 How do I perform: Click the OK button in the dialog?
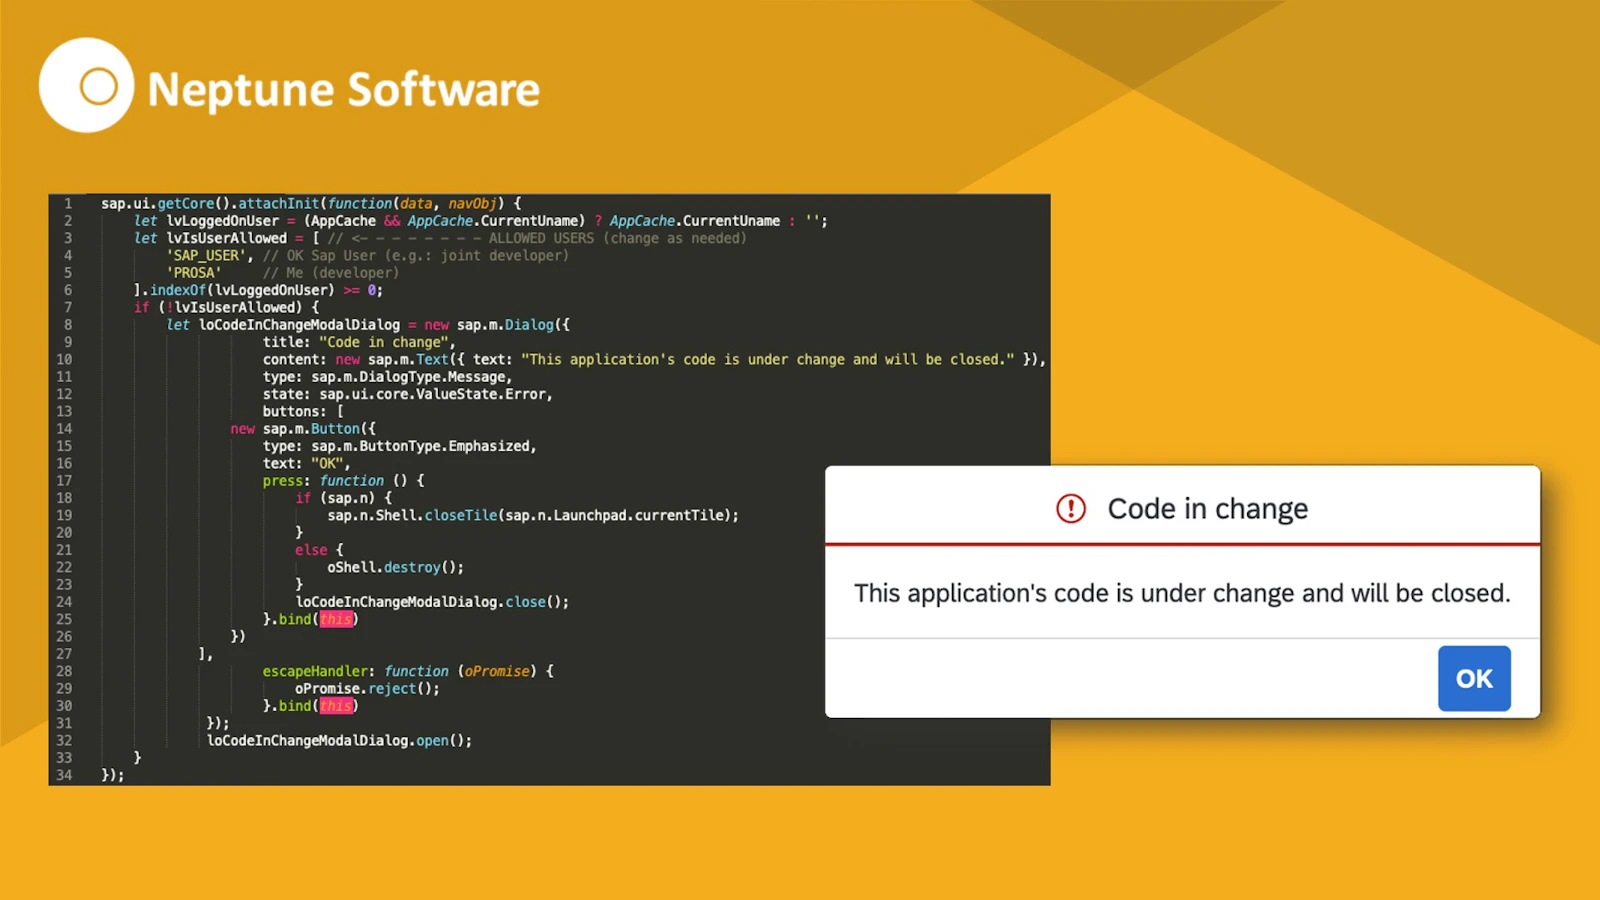pos(1474,678)
